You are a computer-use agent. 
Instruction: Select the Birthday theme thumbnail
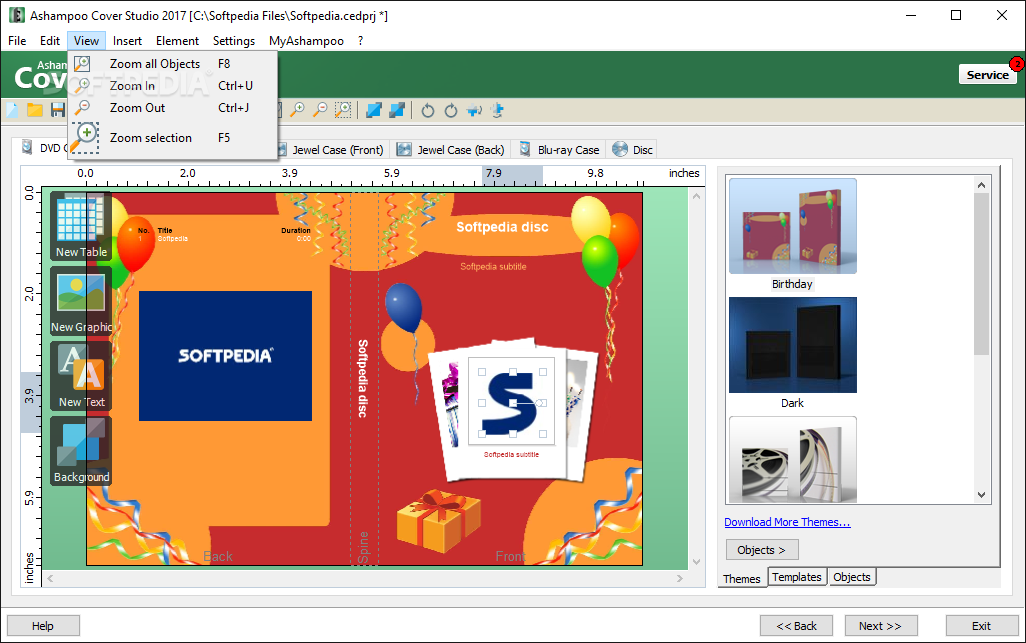click(x=792, y=226)
